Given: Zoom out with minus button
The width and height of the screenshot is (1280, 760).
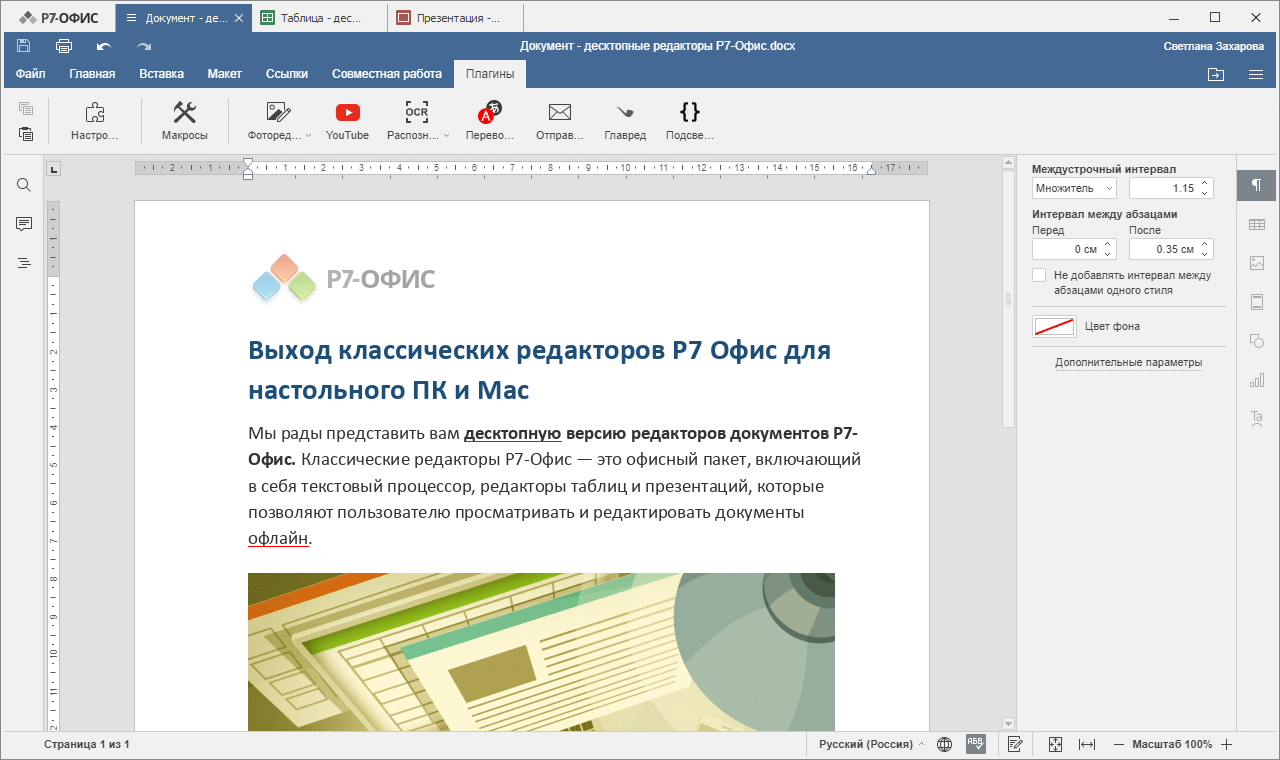Looking at the screenshot, I should 1119,744.
